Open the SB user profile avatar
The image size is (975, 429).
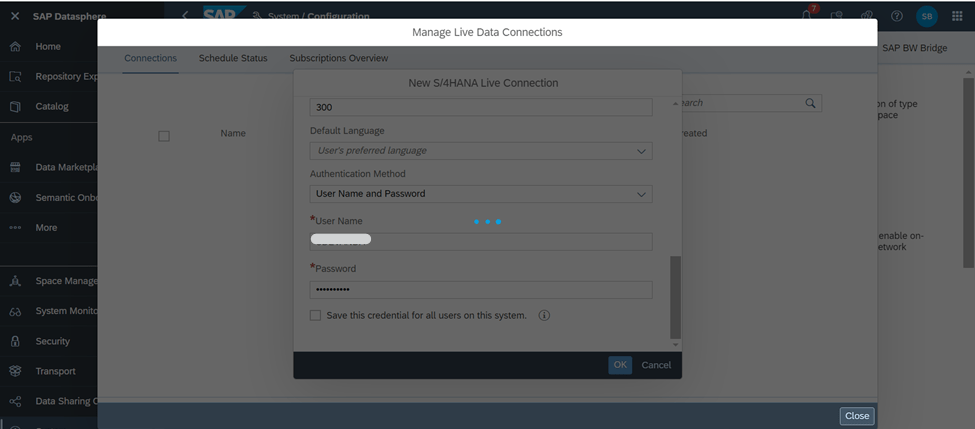[926, 16]
